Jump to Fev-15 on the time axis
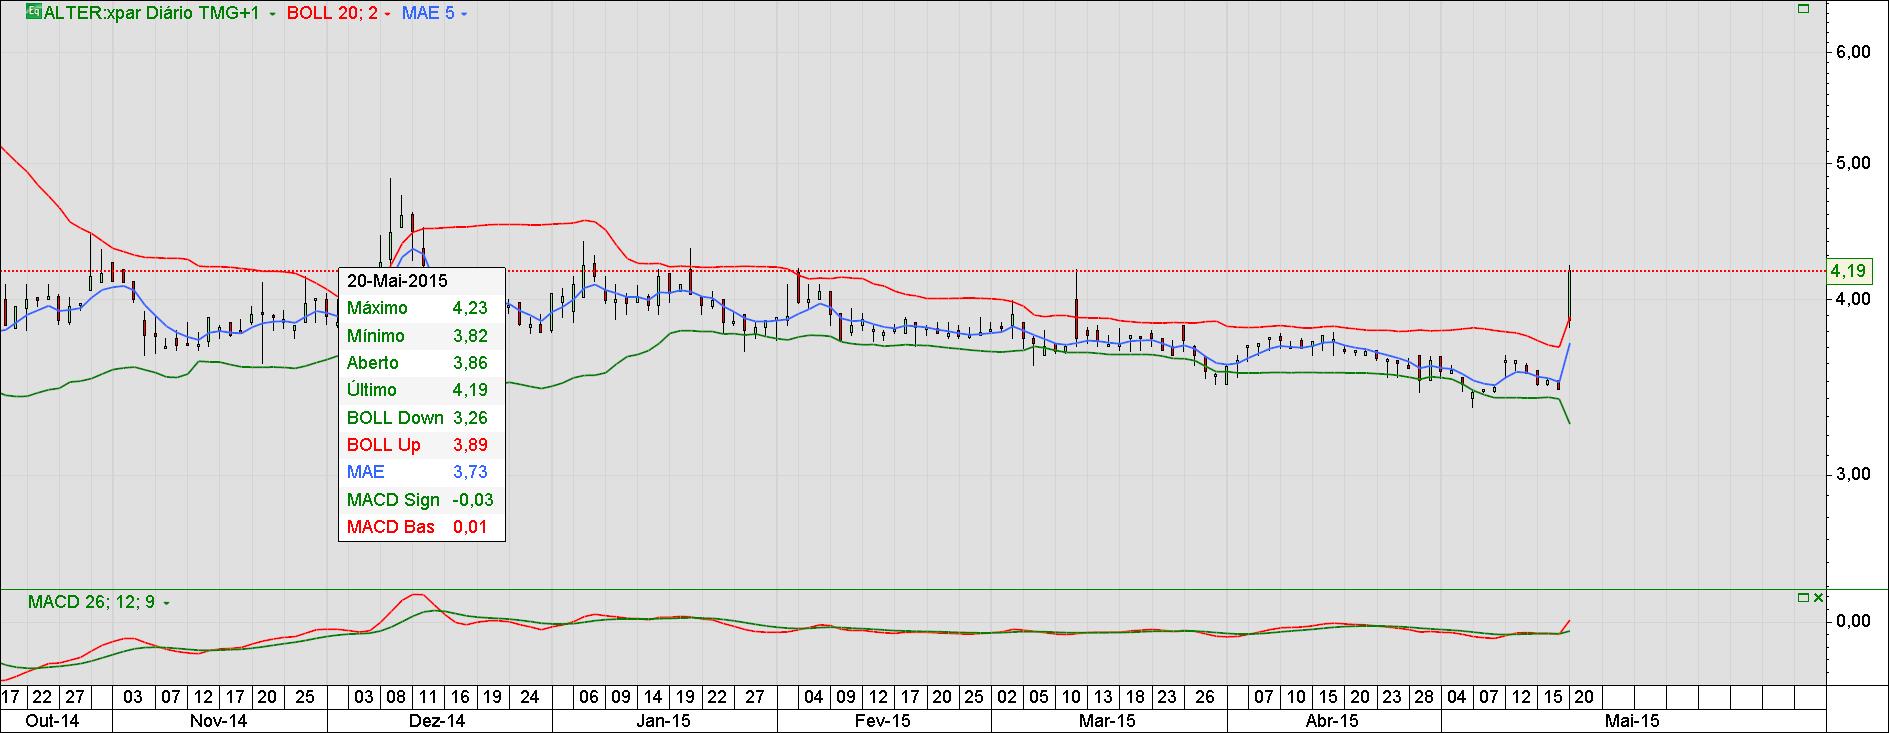Image resolution: width=1889 pixels, height=733 pixels. (x=884, y=721)
